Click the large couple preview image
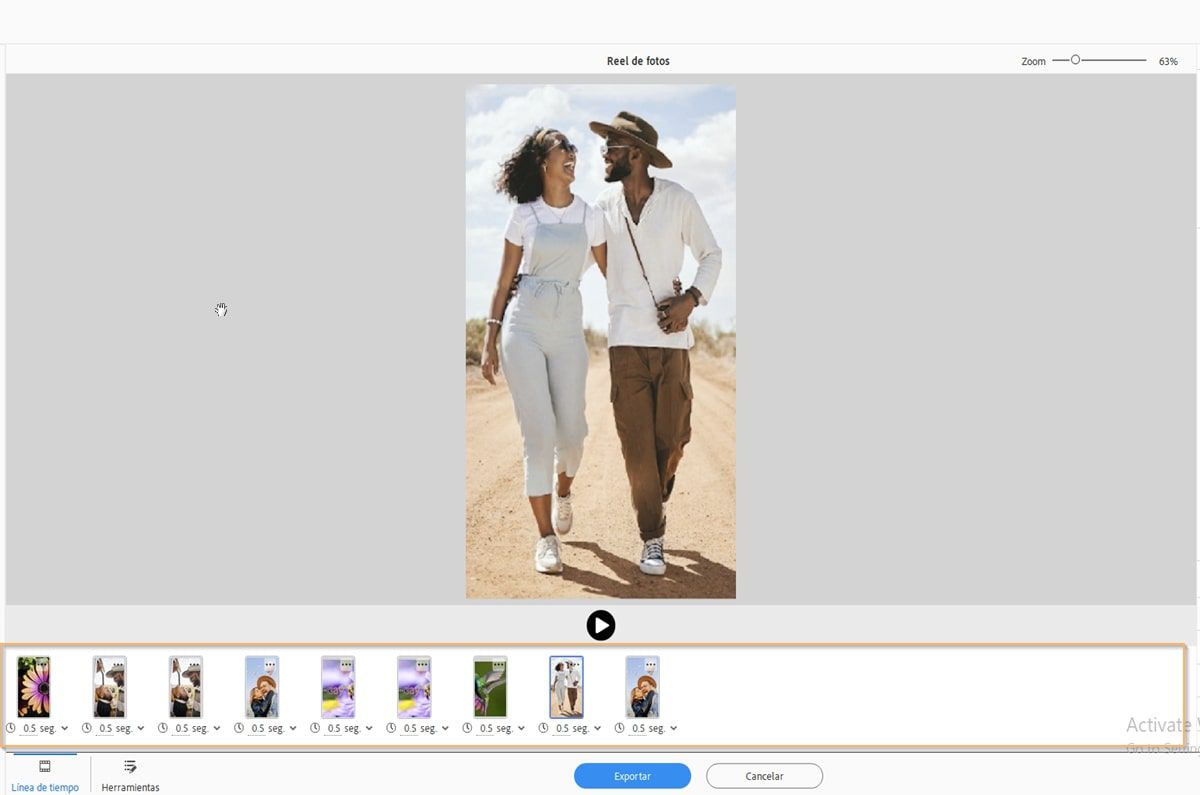1200x795 pixels. pos(601,342)
